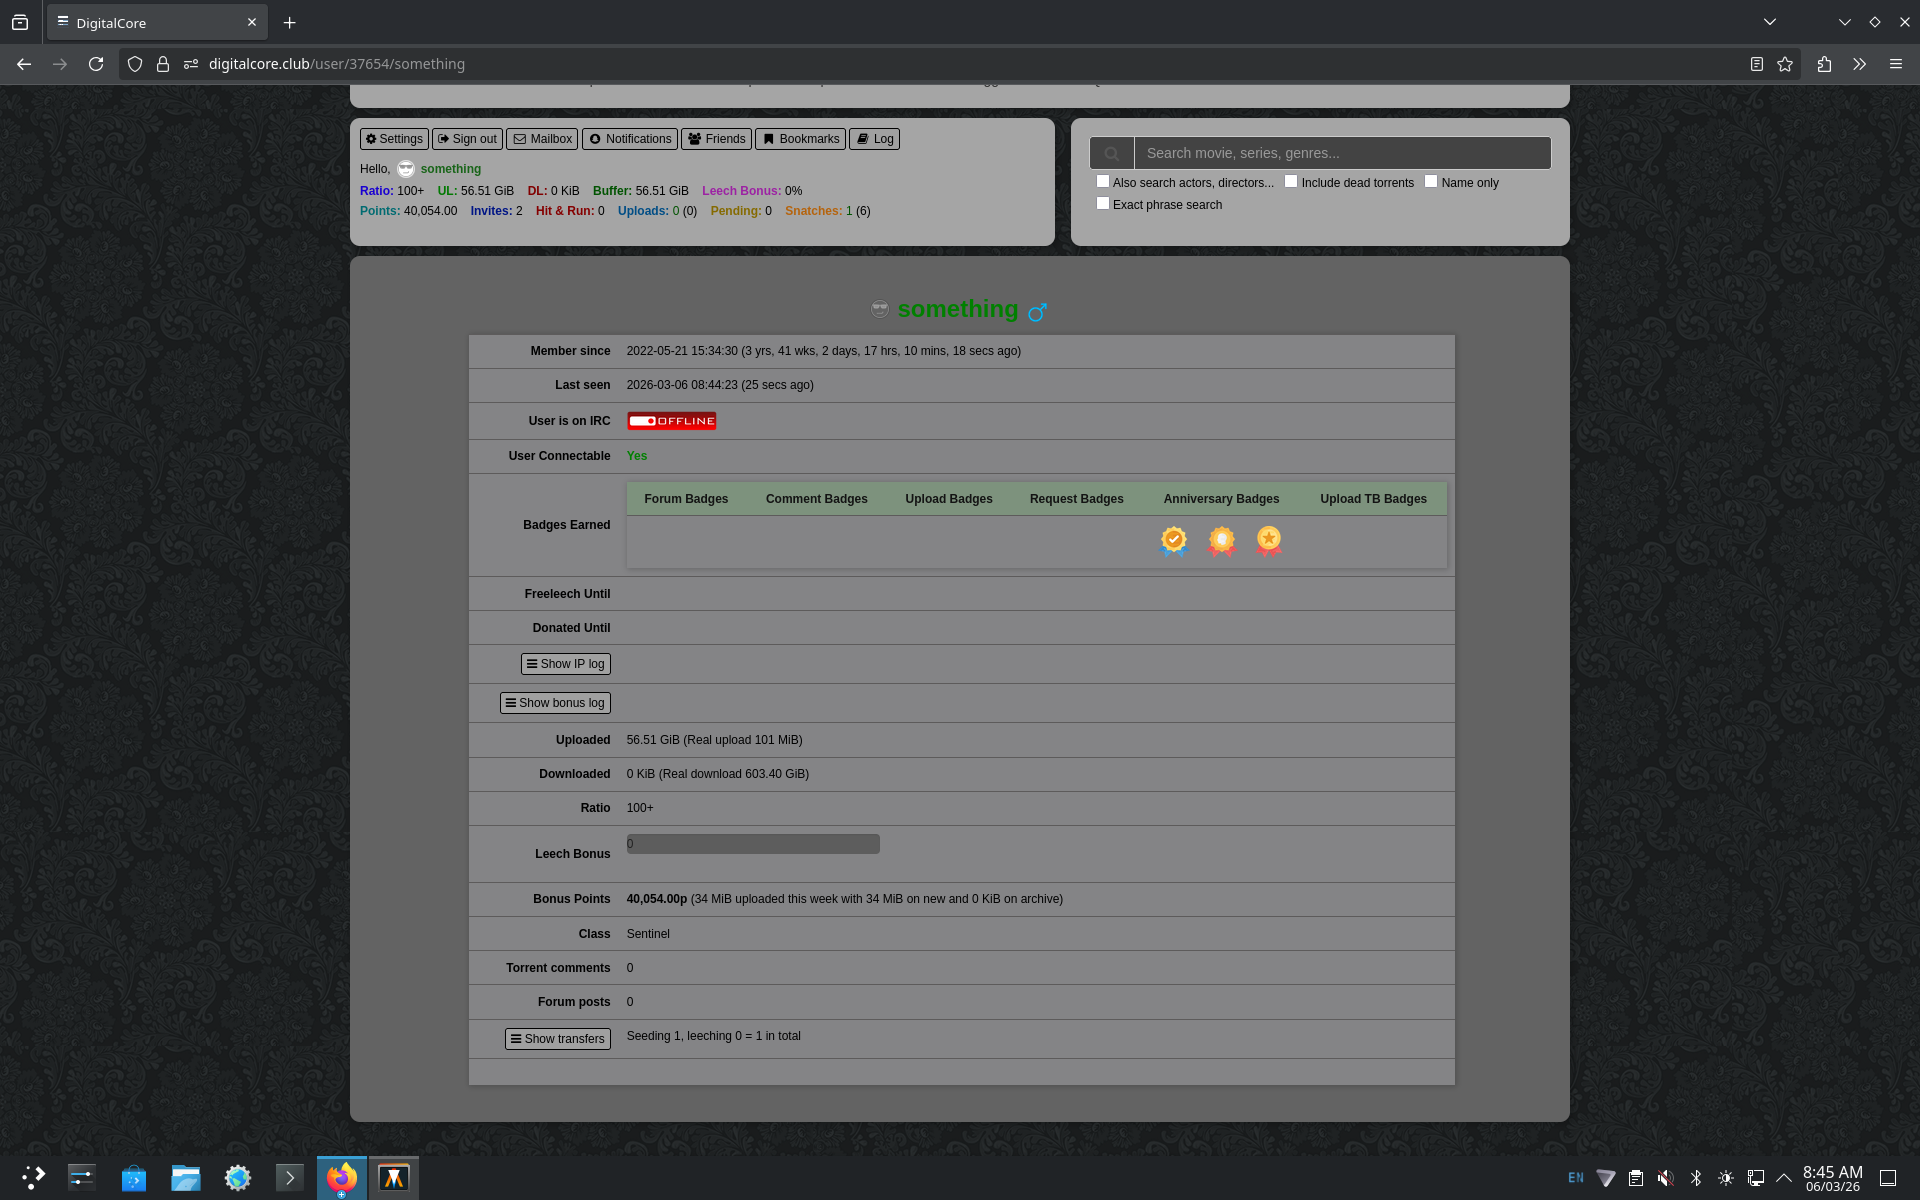
Task: Click the first anniversary badge medal
Action: [1173, 541]
